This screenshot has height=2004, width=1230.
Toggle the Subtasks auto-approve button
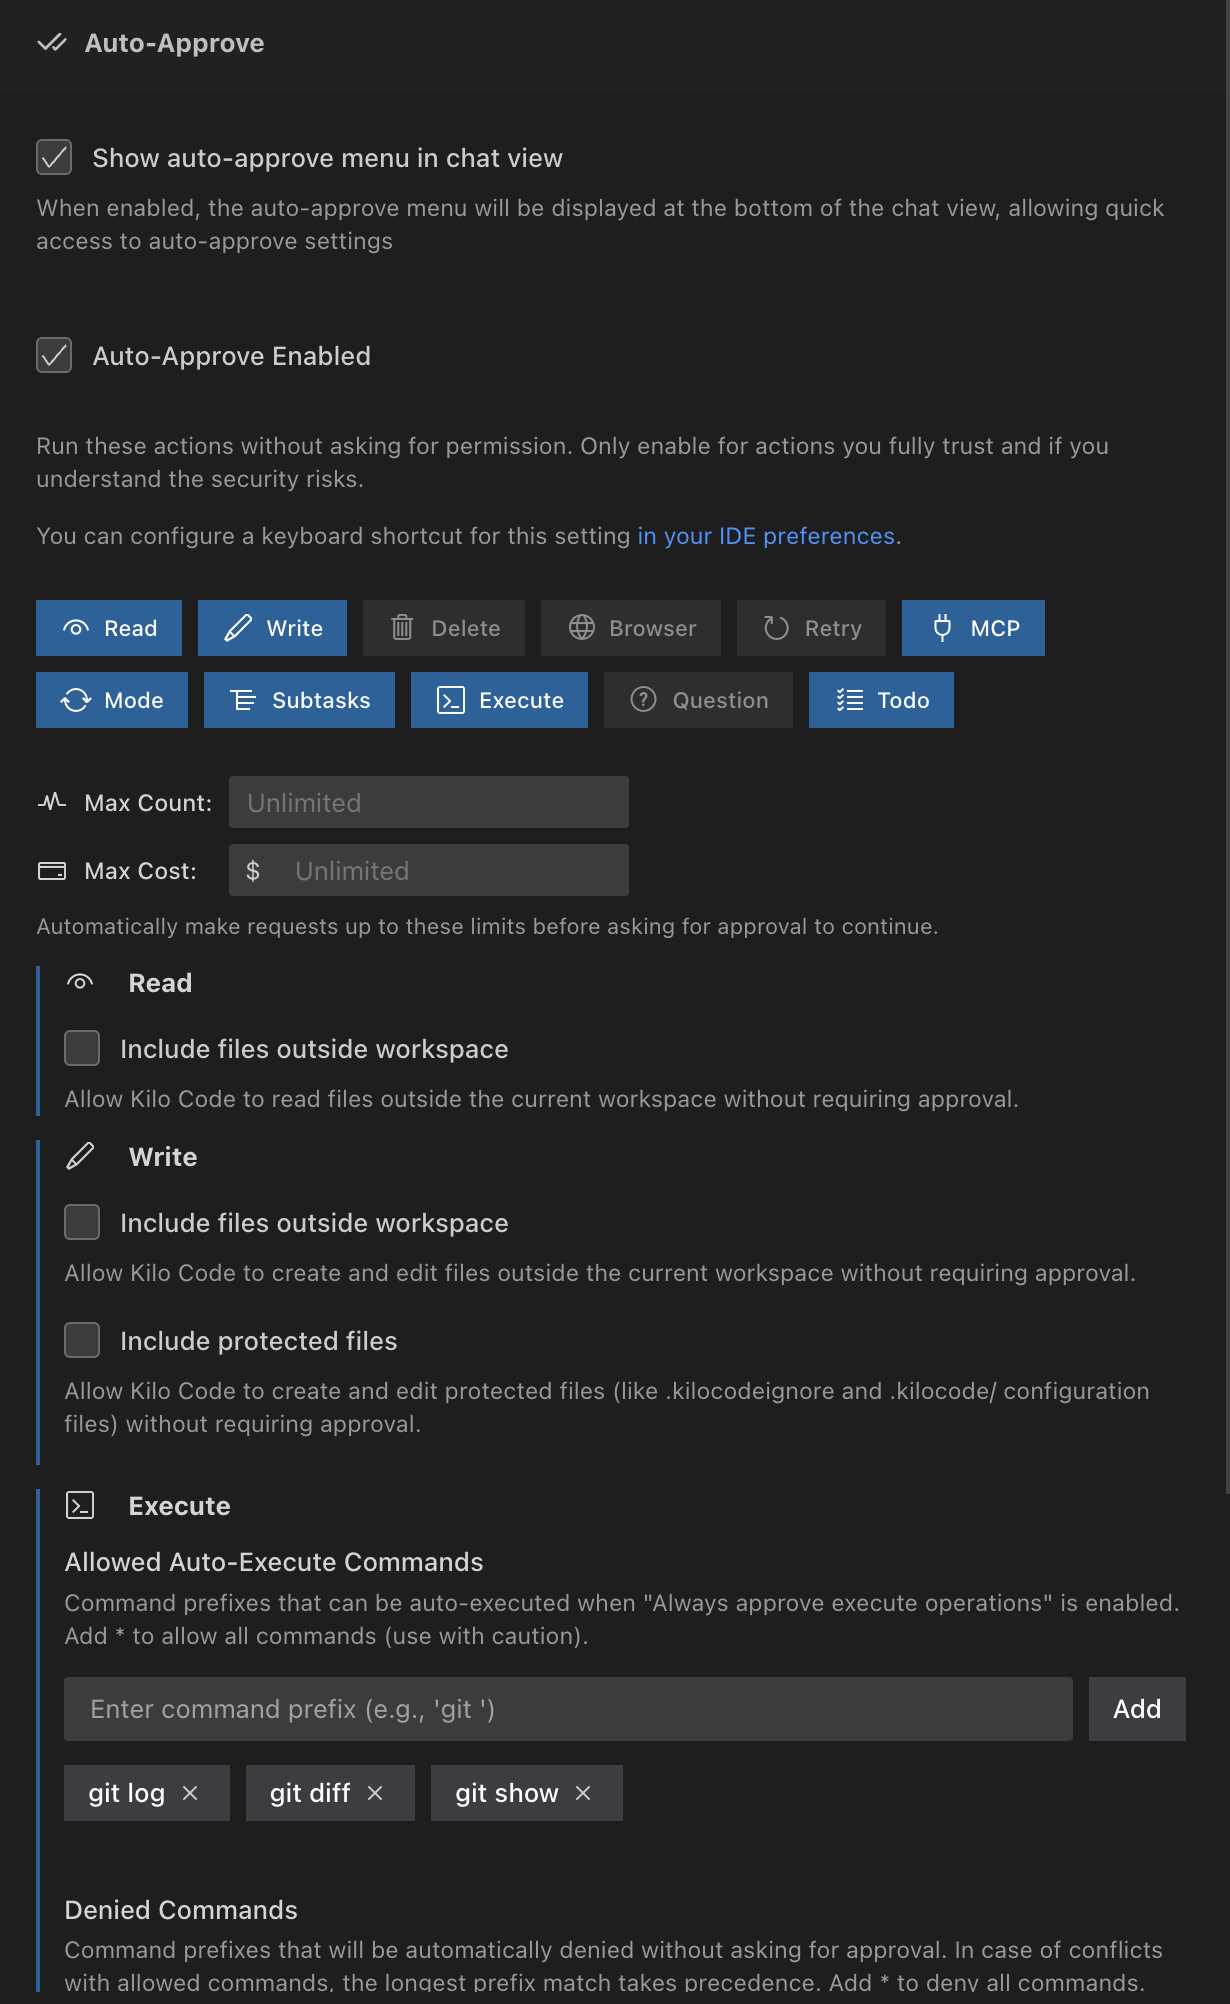coord(299,700)
